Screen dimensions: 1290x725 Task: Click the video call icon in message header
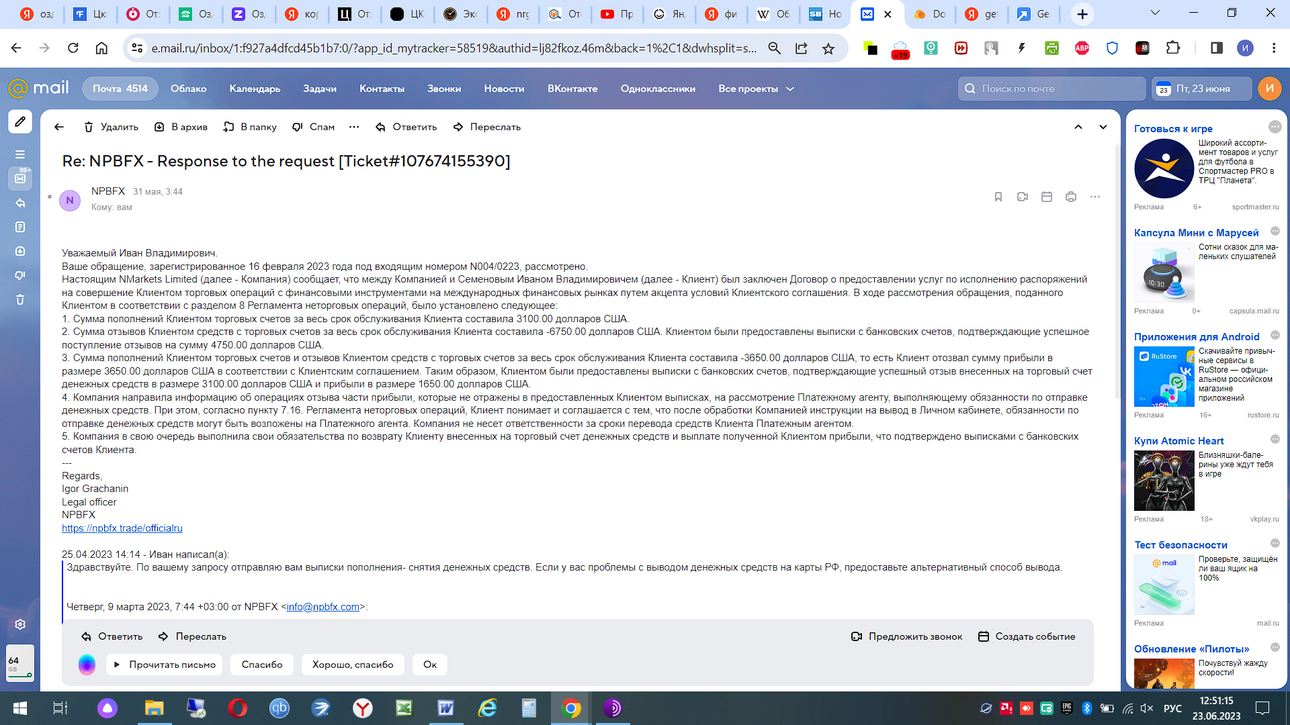1022,197
